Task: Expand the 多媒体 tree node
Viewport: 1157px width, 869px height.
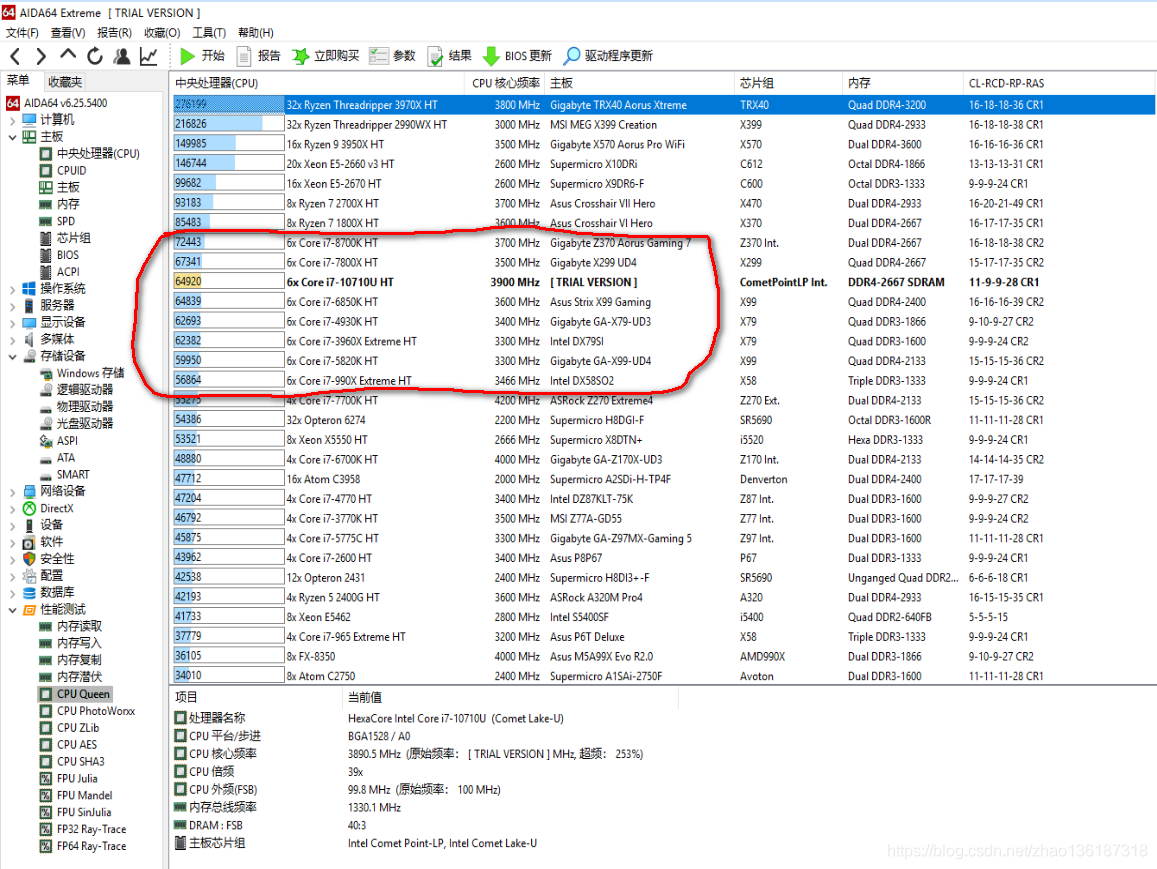Action: pyautogui.click(x=13, y=340)
